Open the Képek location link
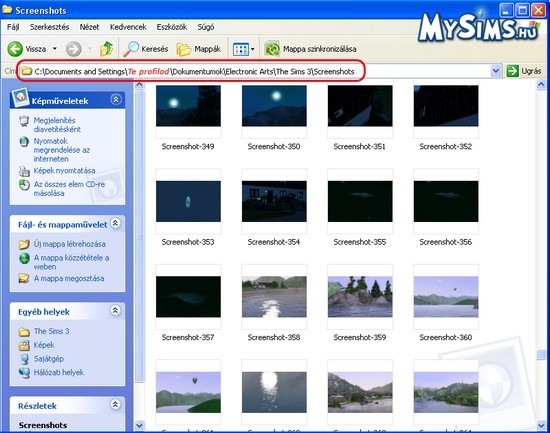This screenshot has width=550, height=433. coord(44,345)
